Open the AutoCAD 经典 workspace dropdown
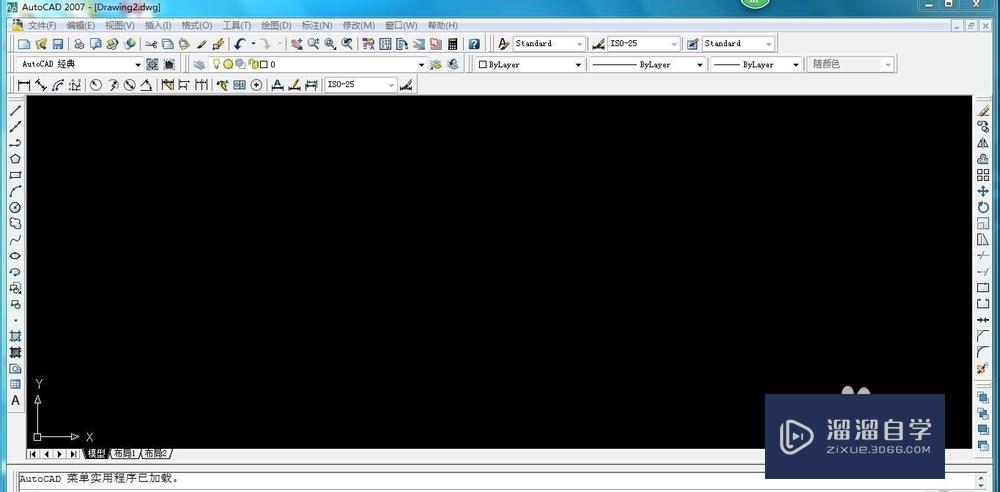Image resolution: width=1000 pixels, height=492 pixels. (x=138, y=64)
